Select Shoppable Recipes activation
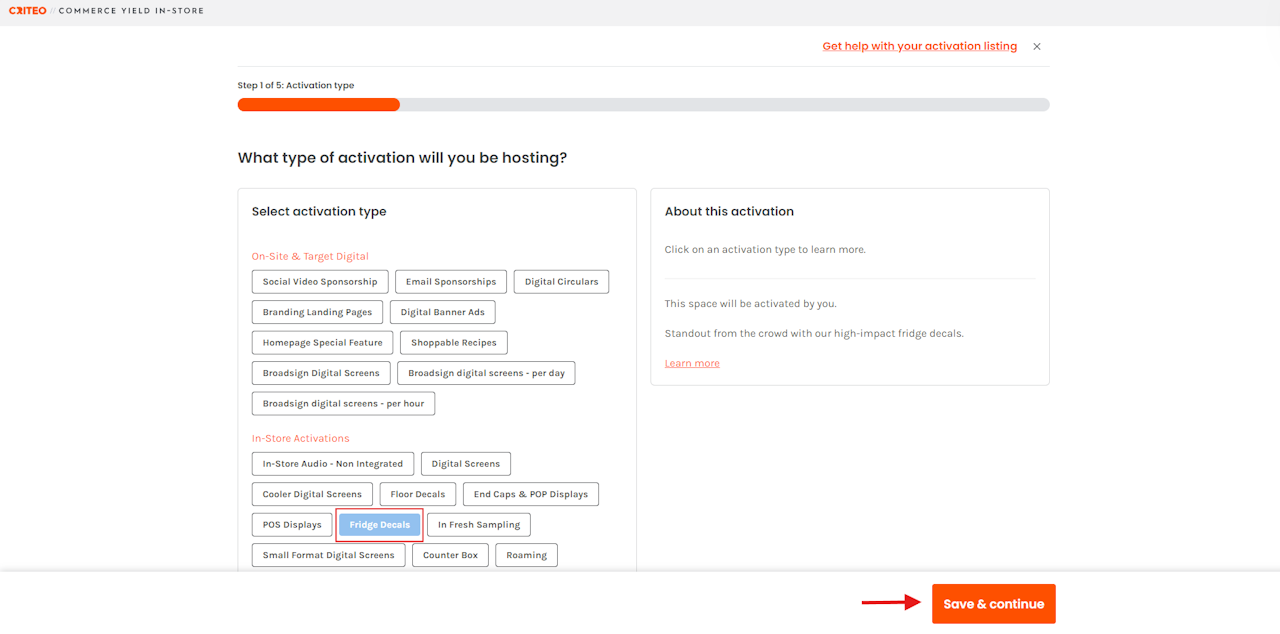The height and width of the screenshot is (634, 1280). [x=454, y=343]
